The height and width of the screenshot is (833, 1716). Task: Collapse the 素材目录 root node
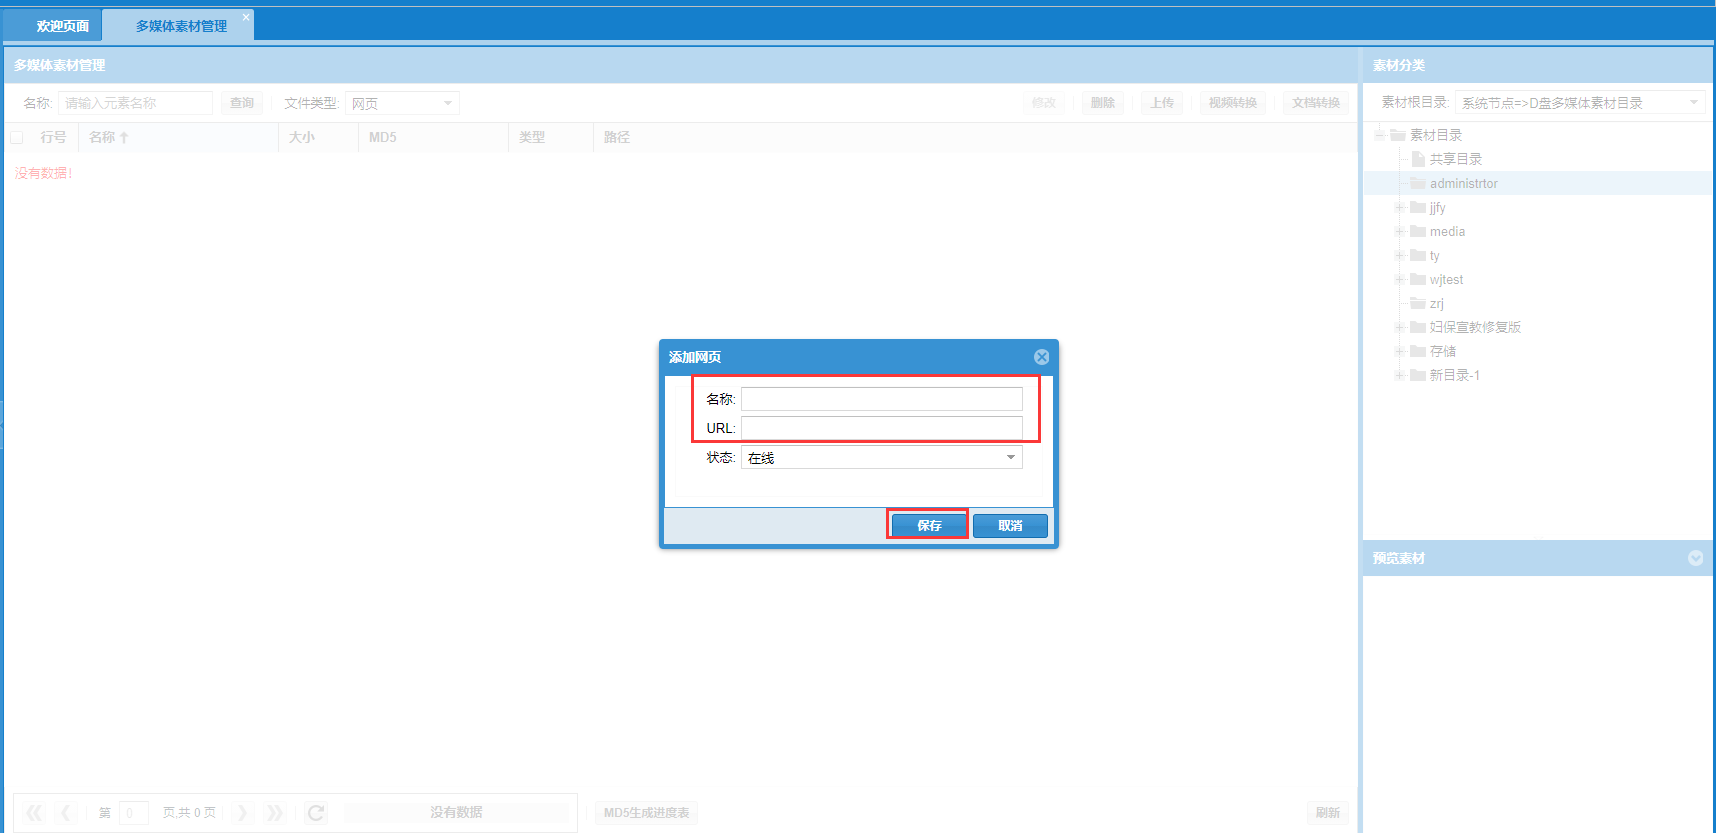(x=1380, y=135)
